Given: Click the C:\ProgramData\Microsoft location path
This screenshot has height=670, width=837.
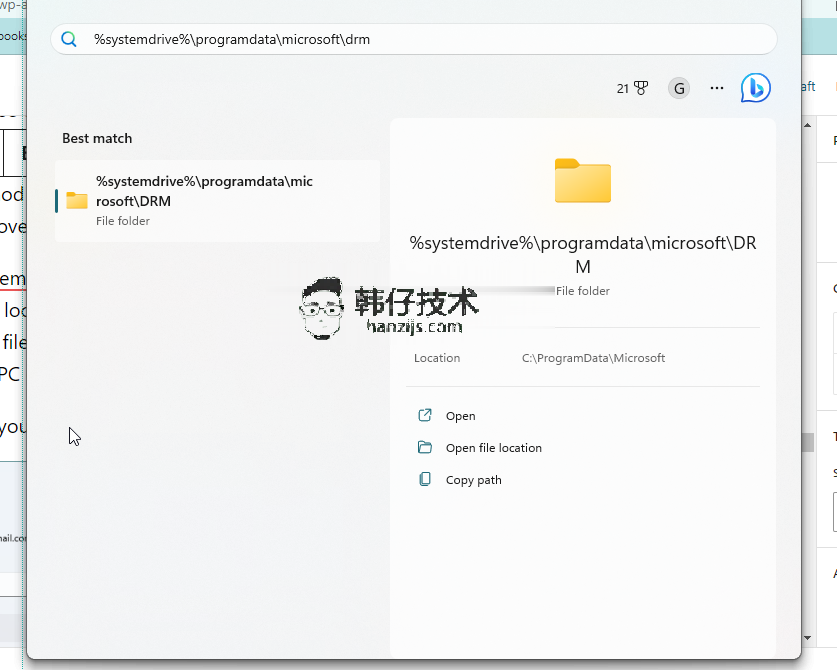Looking at the screenshot, I should click(x=593, y=358).
